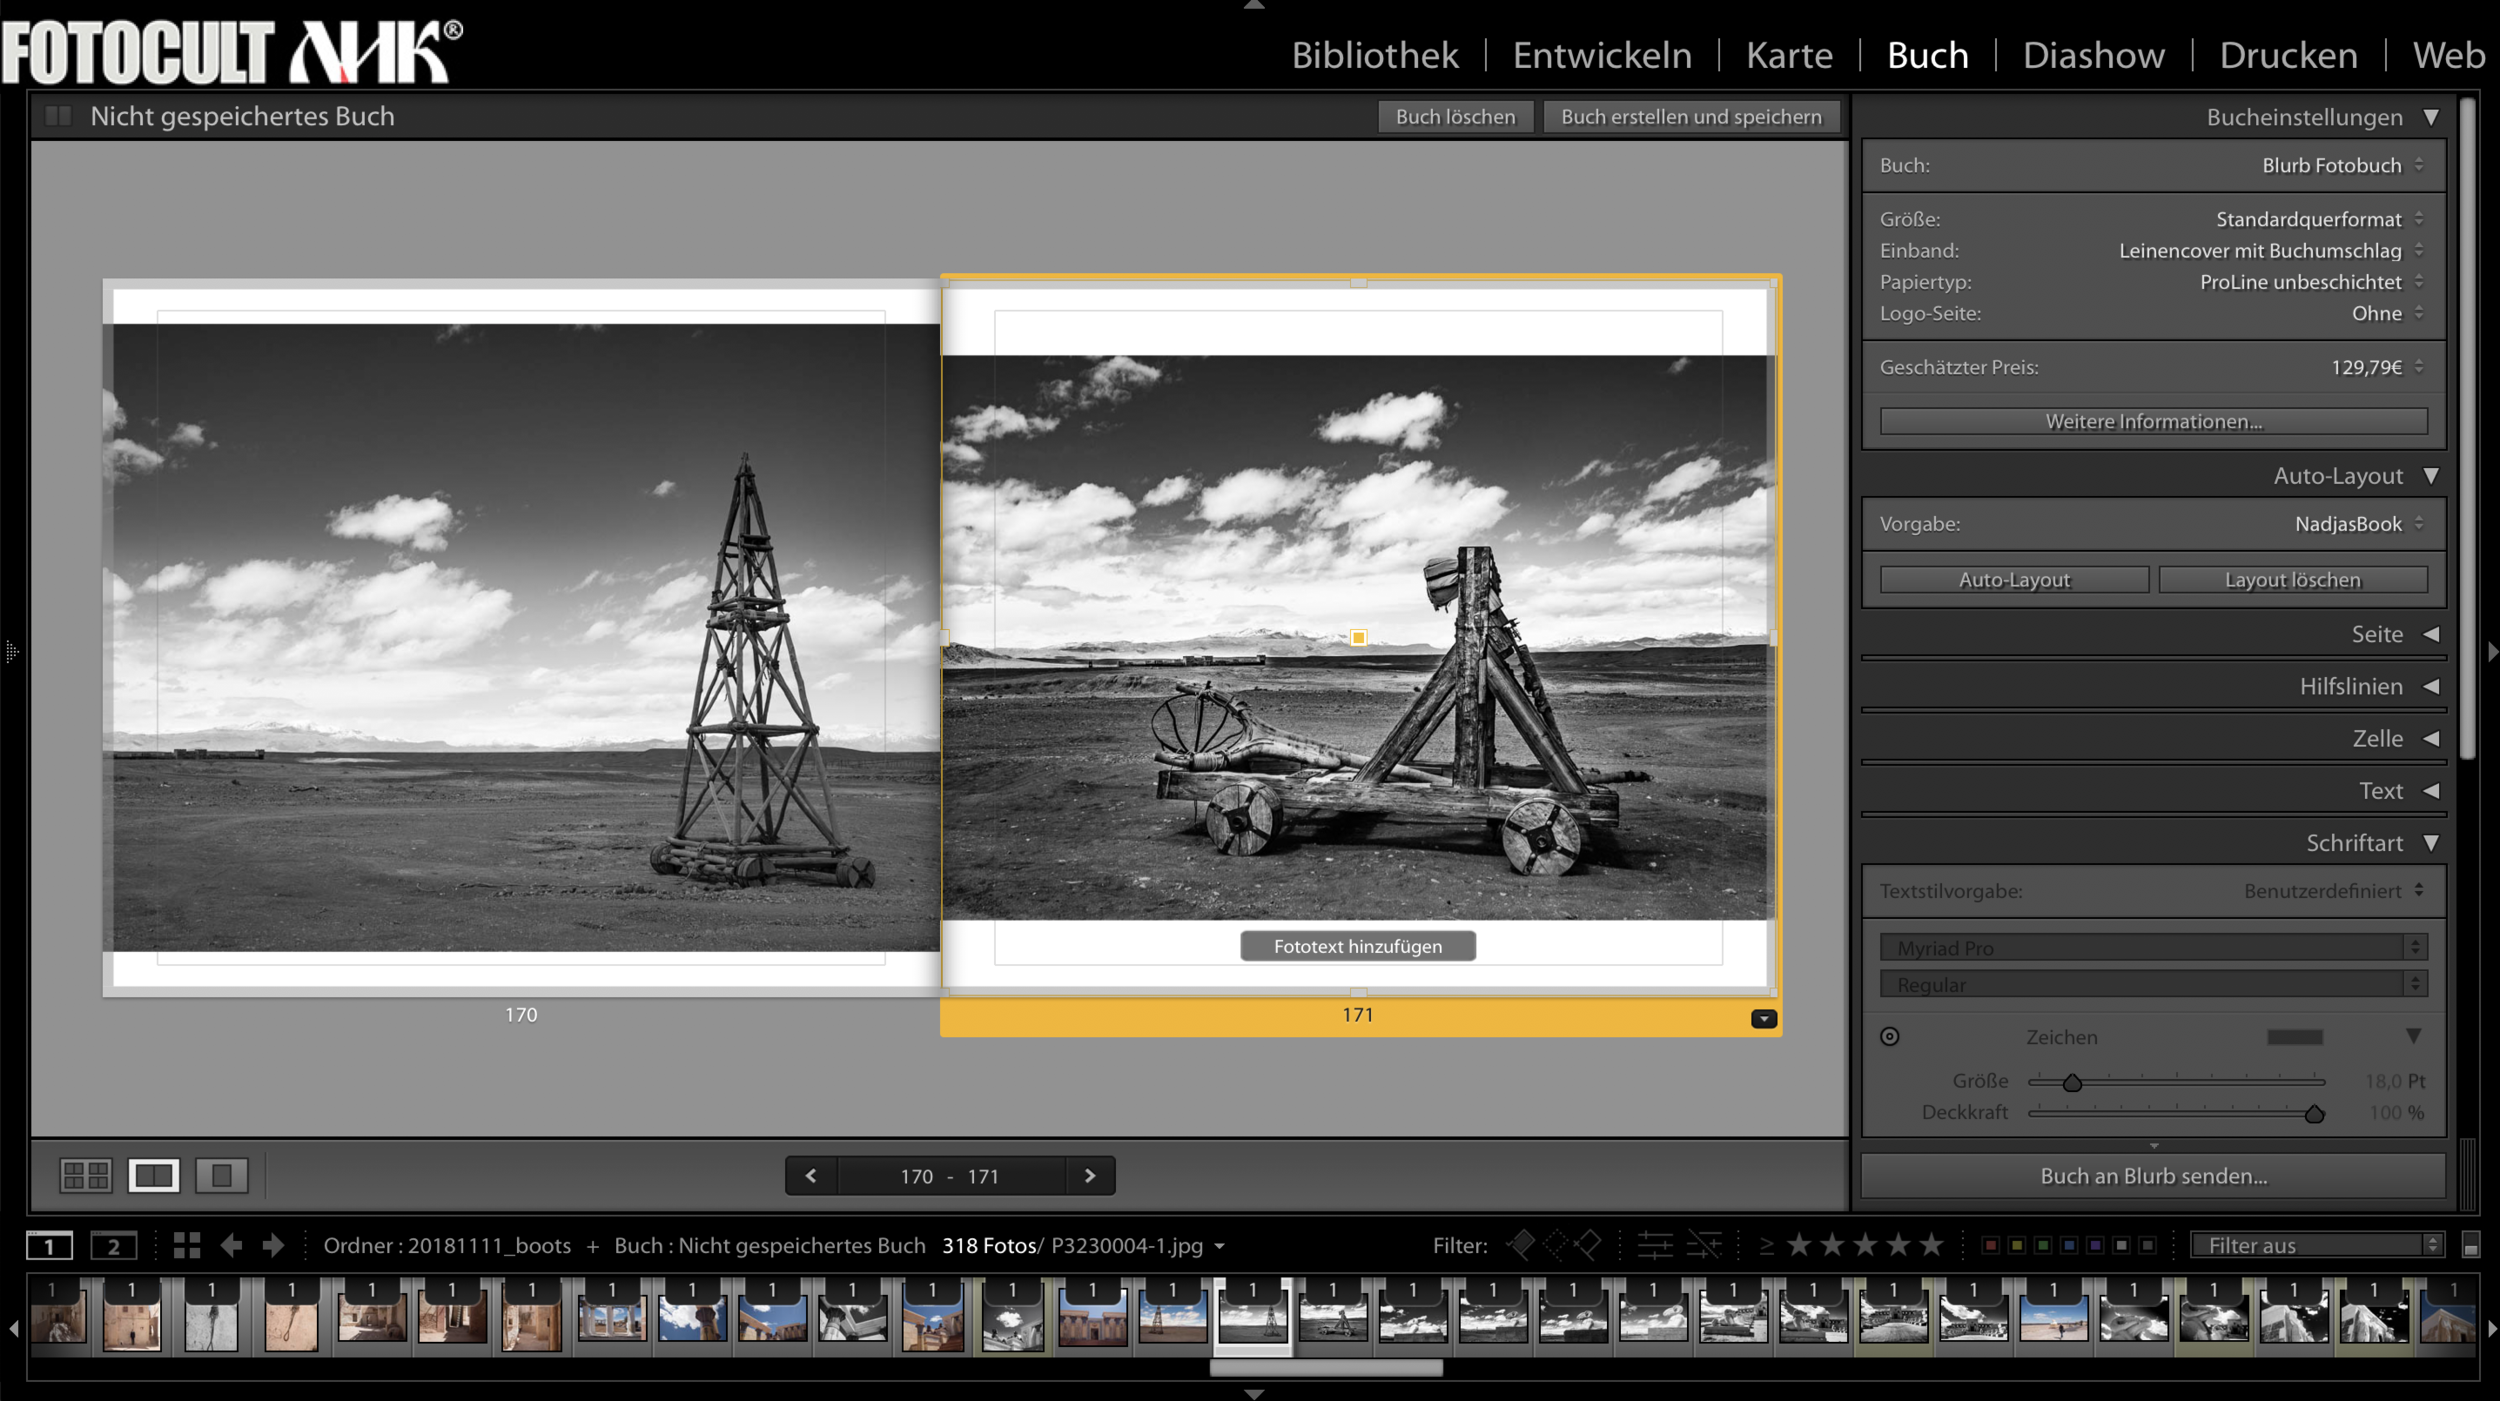Switch to single page view
The image size is (2500, 1401).
coord(221,1175)
